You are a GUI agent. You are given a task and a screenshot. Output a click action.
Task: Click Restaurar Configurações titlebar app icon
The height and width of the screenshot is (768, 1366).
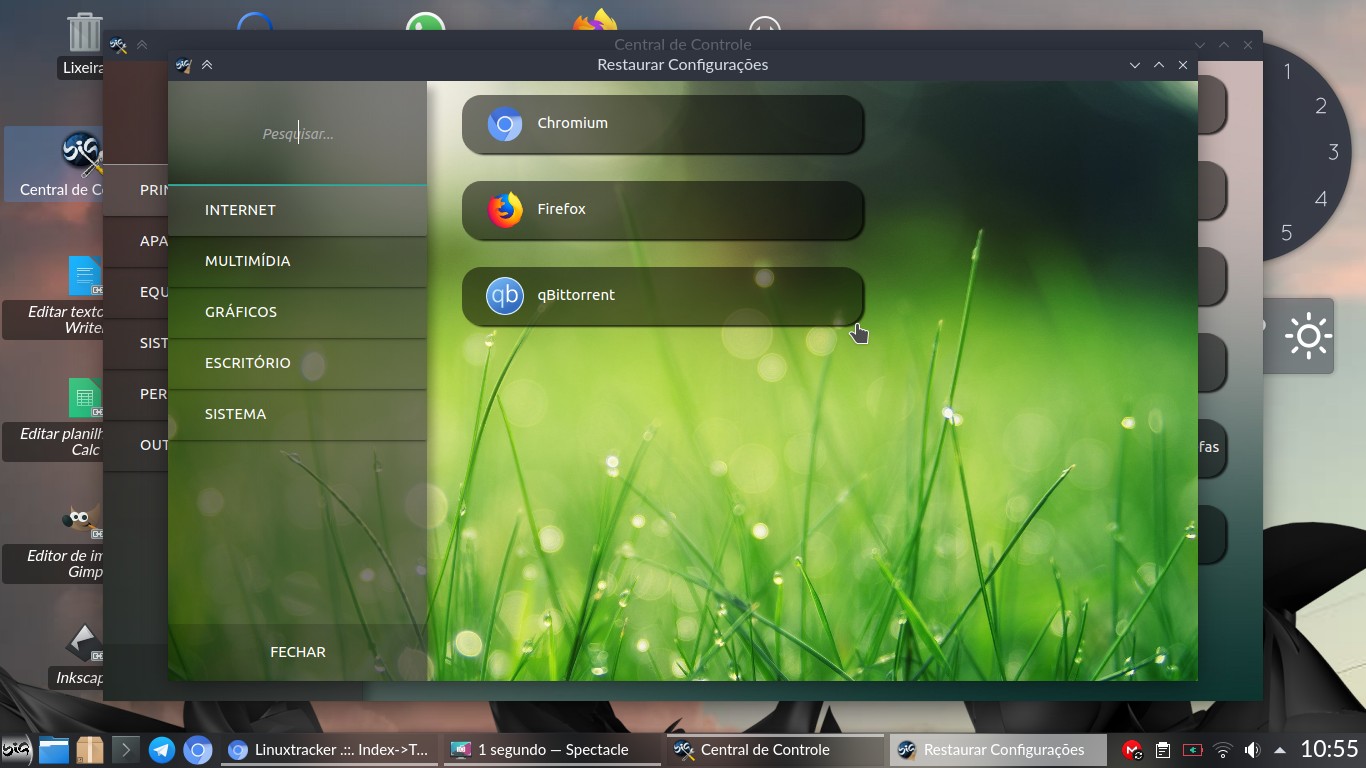coord(183,65)
